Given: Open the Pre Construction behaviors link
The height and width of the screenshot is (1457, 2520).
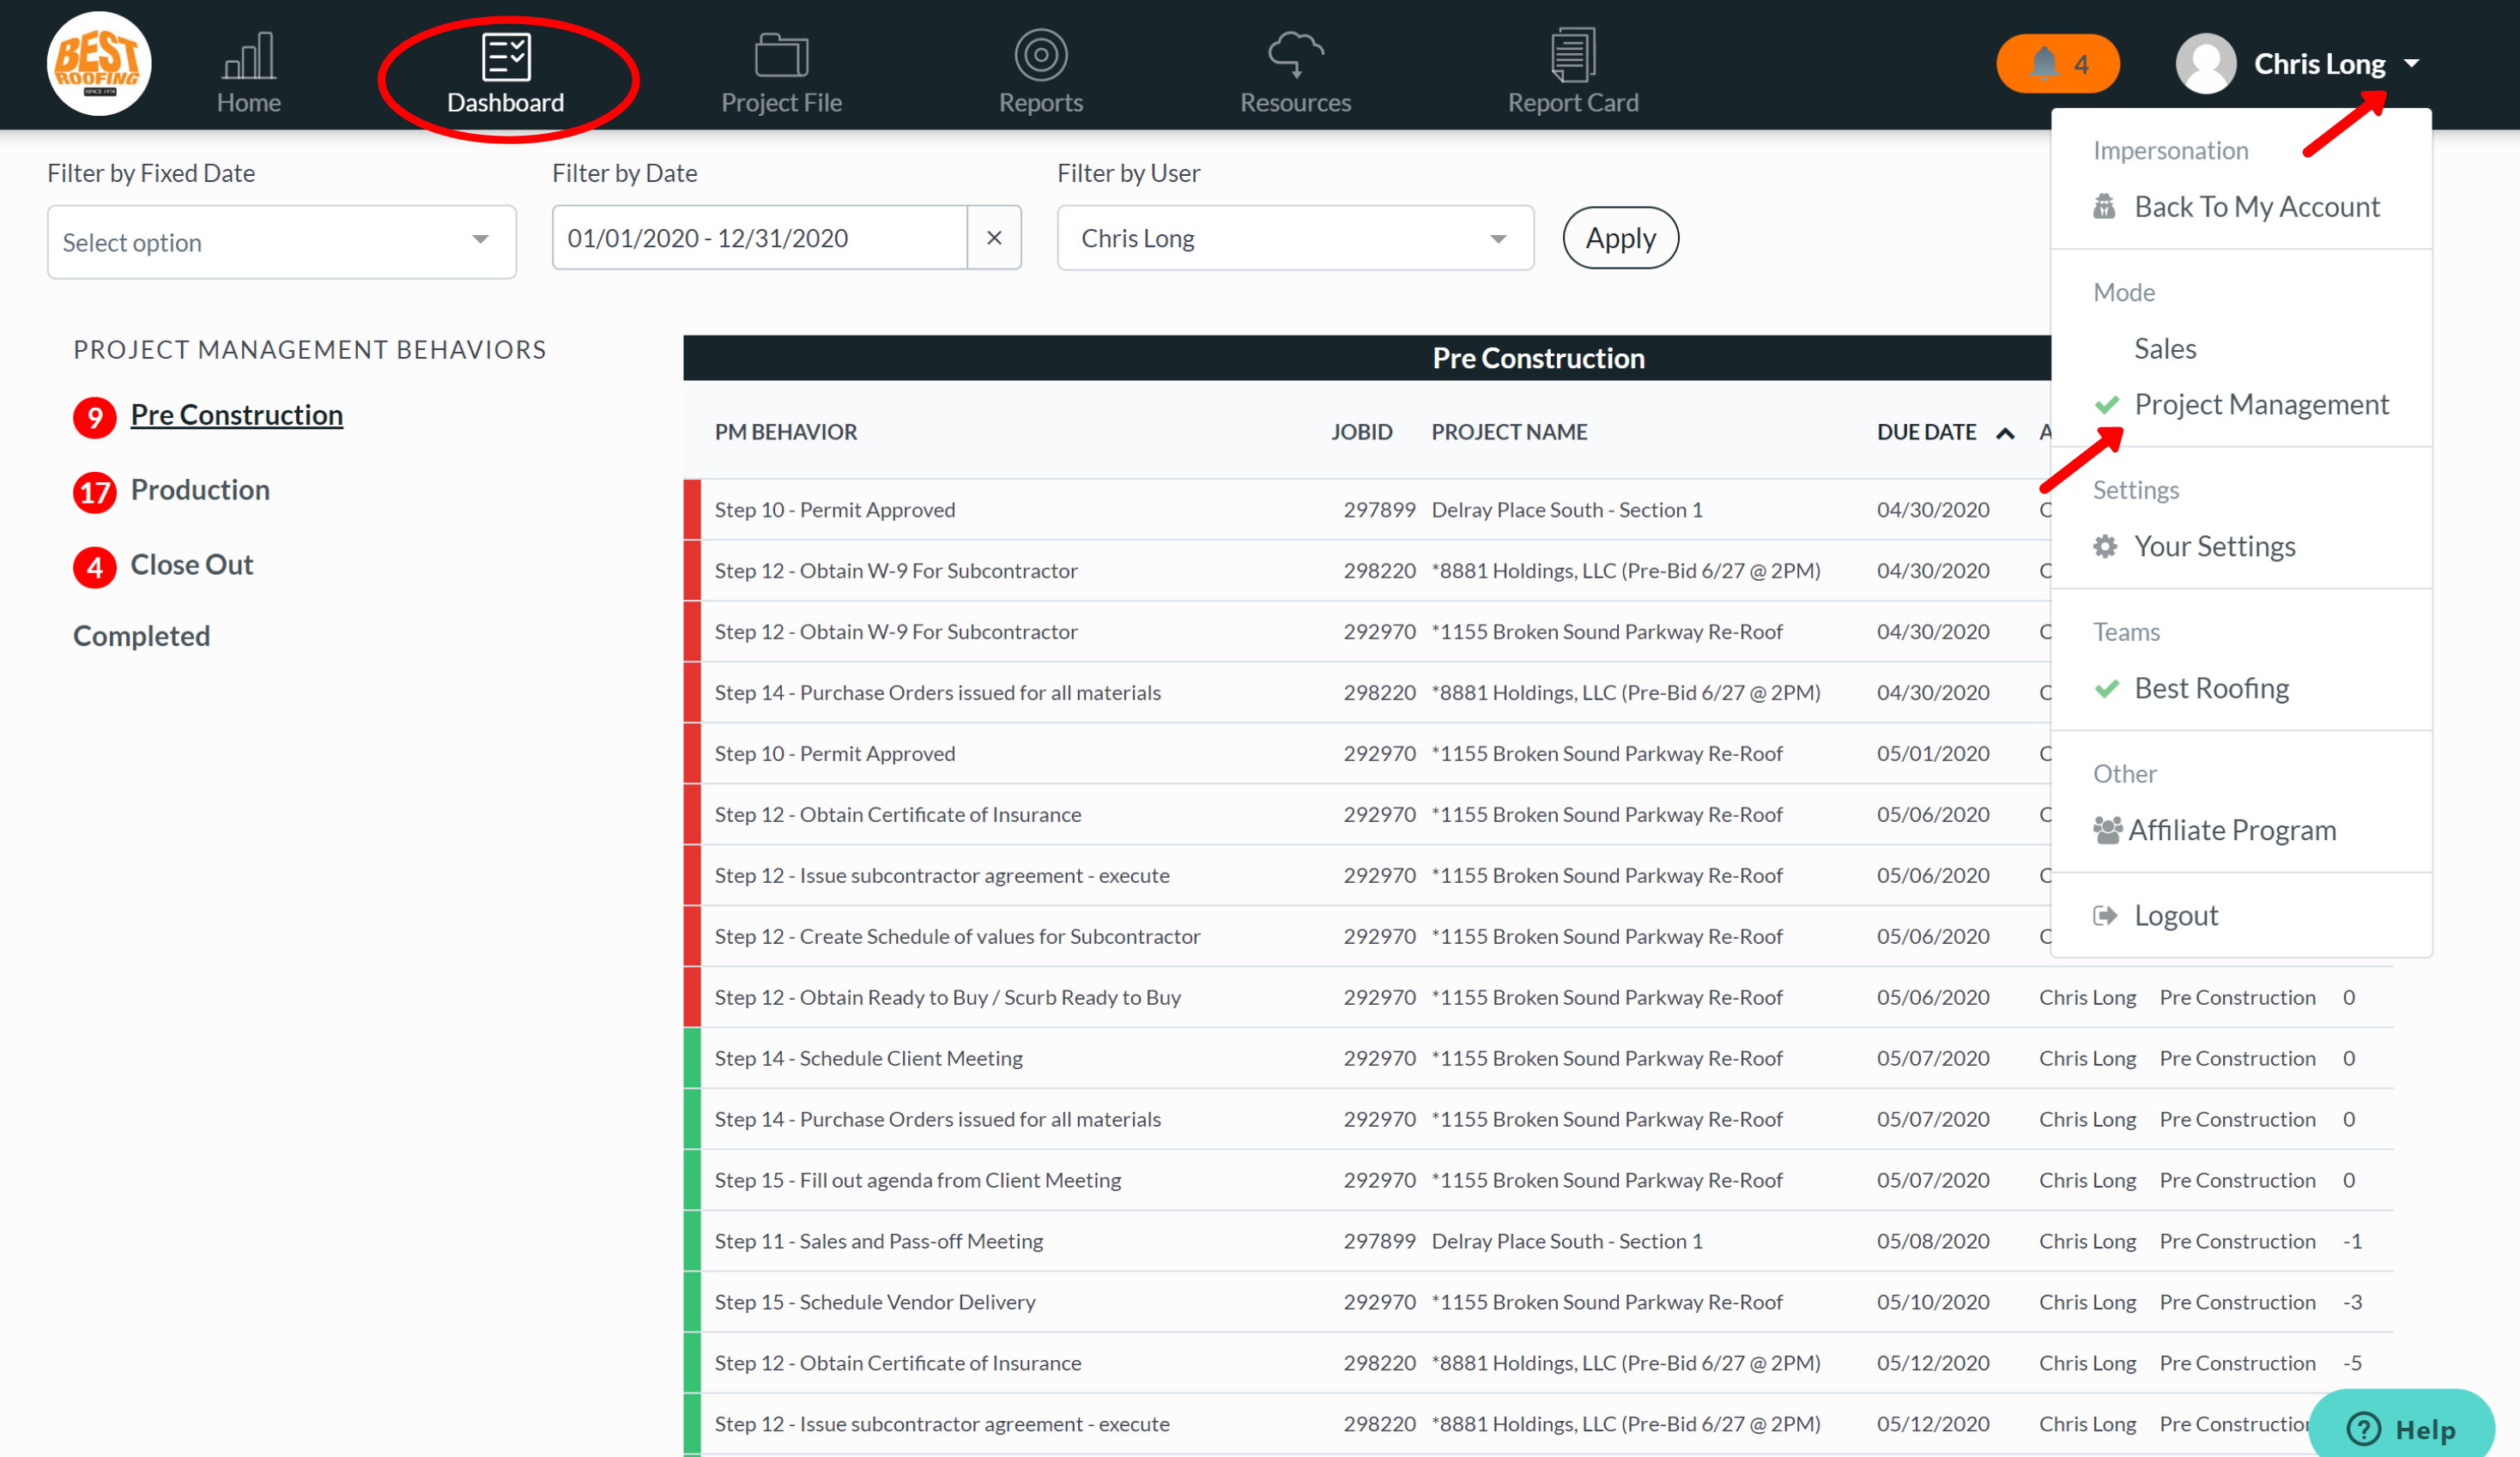Looking at the screenshot, I should [x=236, y=415].
